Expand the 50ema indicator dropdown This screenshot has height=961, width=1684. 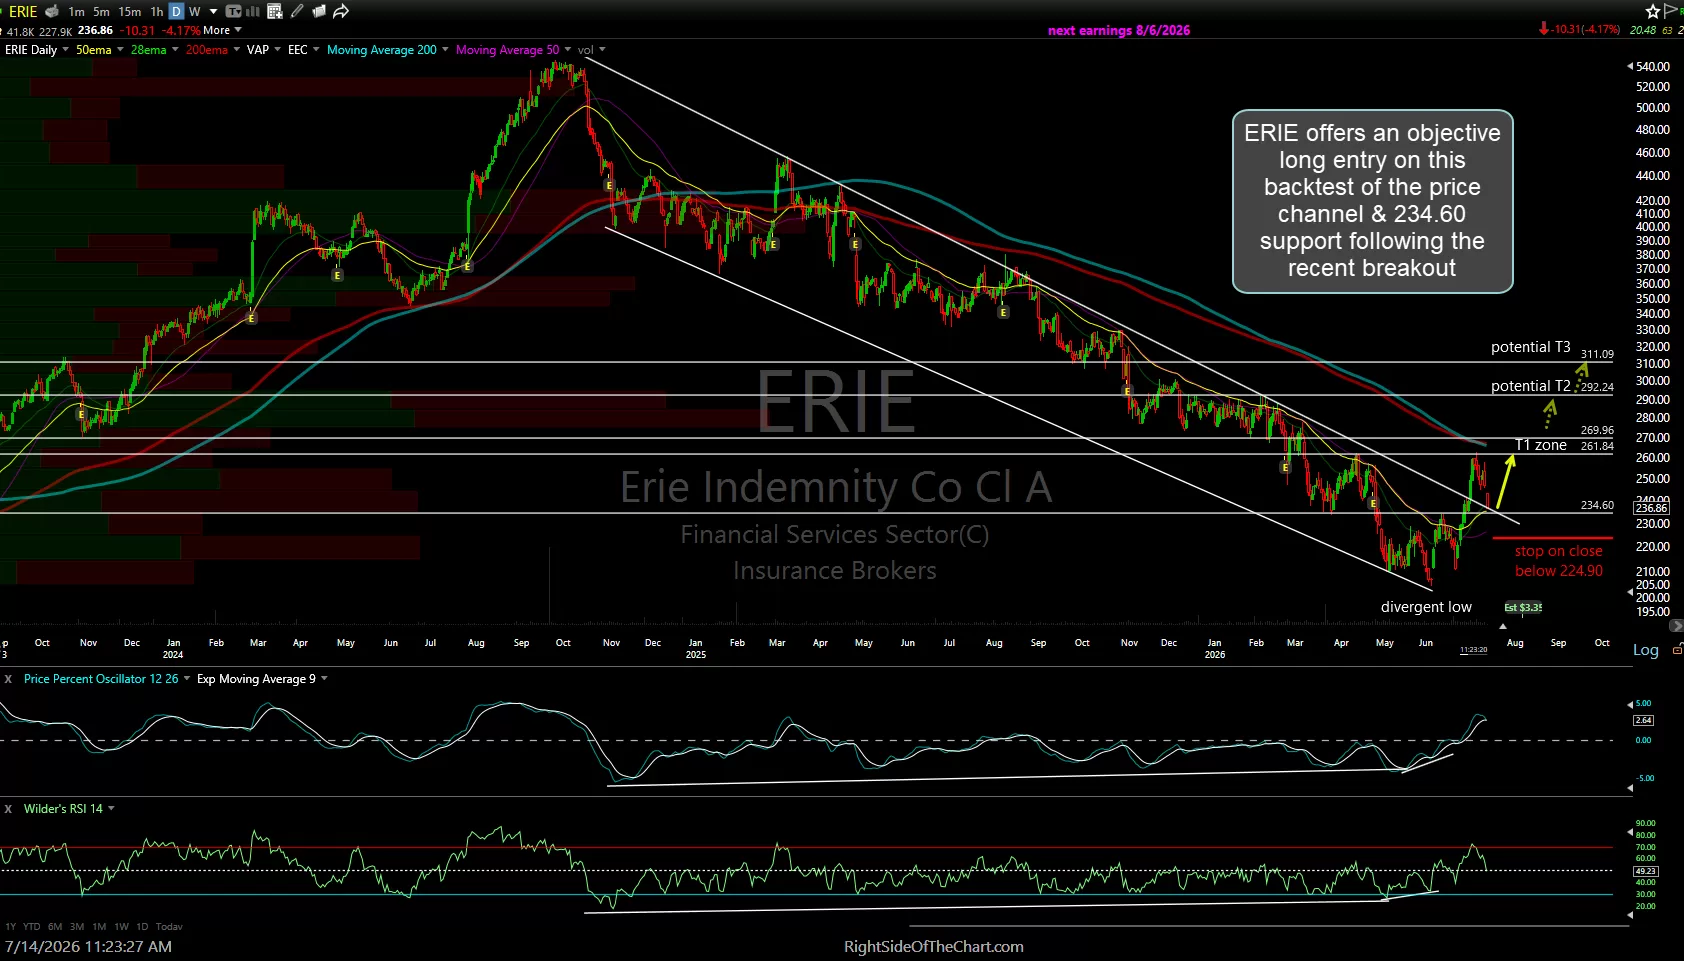pyautogui.click(x=120, y=49)
